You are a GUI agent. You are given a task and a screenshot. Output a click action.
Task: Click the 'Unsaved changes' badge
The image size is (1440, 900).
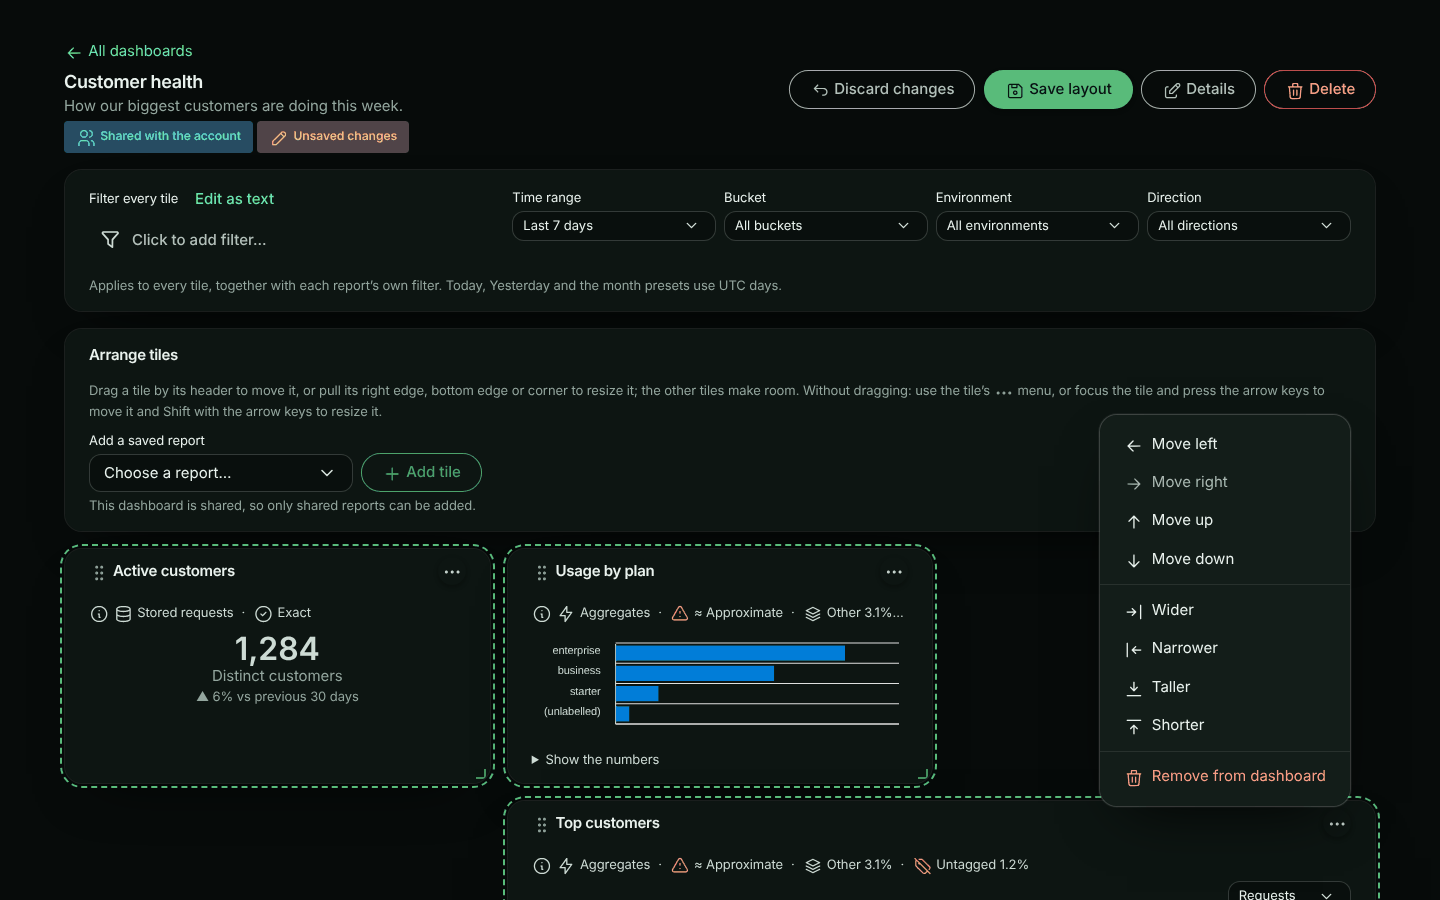coord(333,137)
